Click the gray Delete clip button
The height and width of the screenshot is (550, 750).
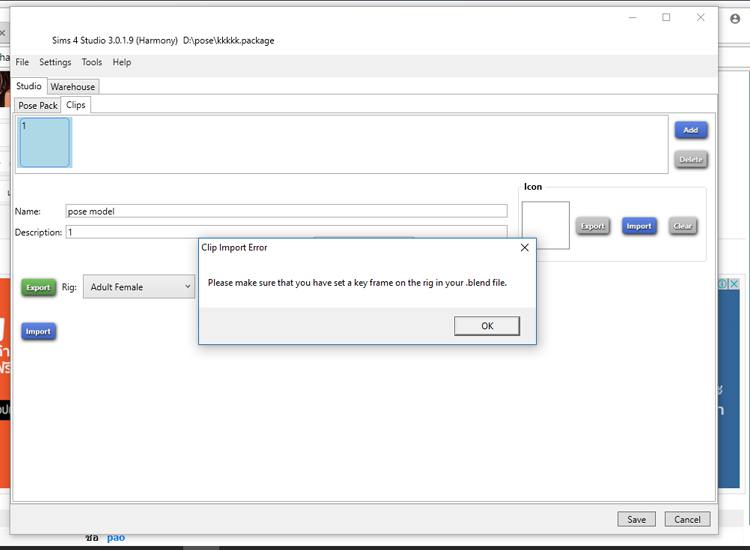pyautogui.click(x=691, y=159)
